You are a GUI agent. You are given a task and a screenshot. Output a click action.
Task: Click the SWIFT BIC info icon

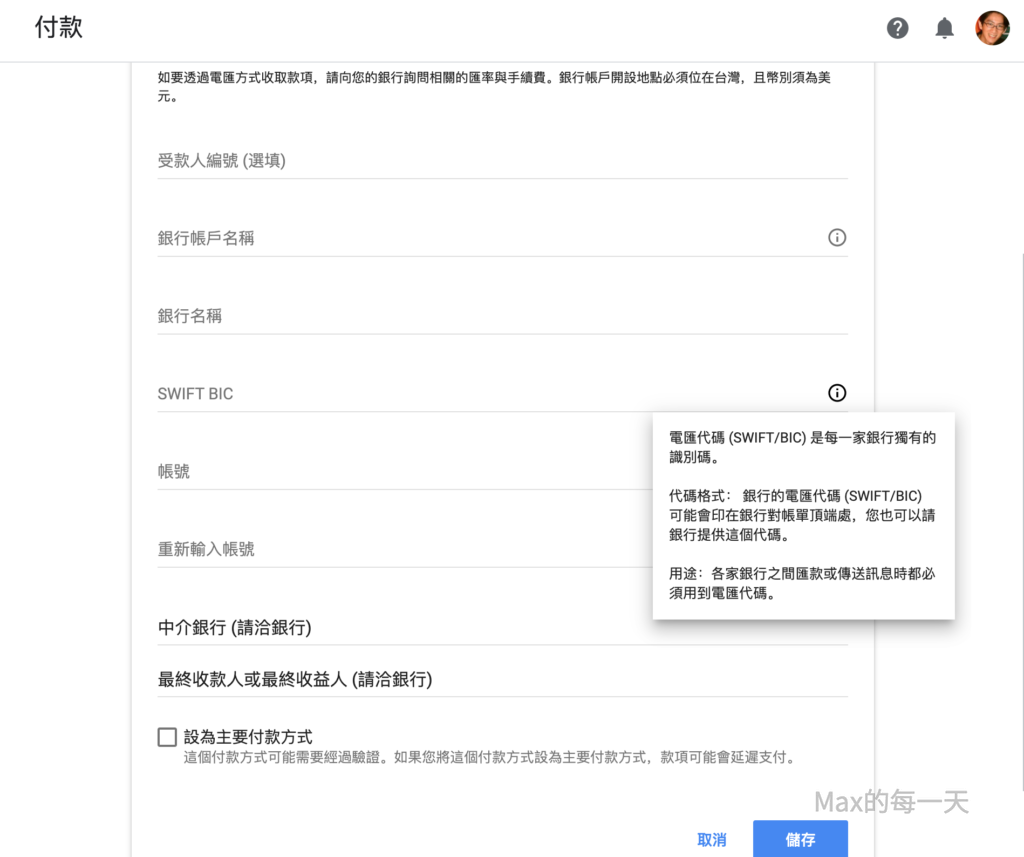(837, 393)
